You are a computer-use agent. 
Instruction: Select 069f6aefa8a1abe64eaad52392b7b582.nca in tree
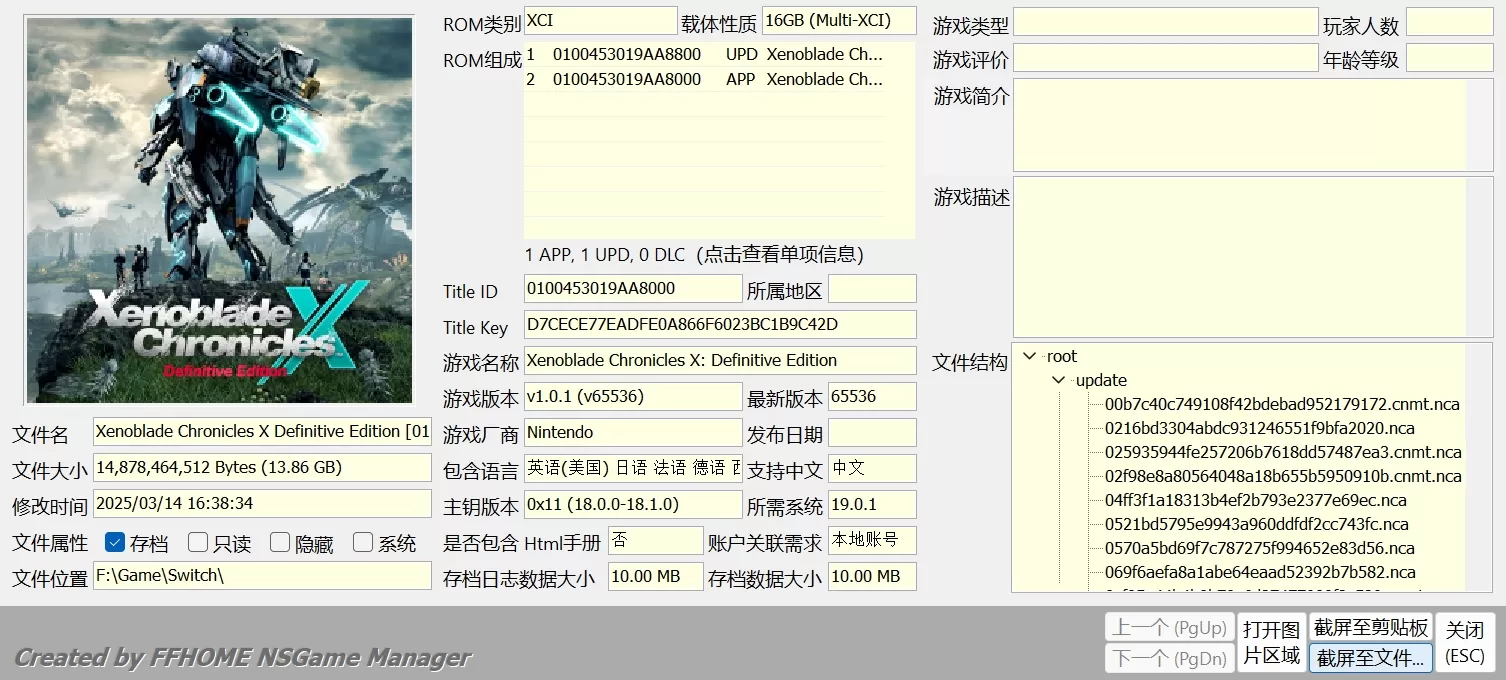pyautogui.click(x=1260, y=572)
